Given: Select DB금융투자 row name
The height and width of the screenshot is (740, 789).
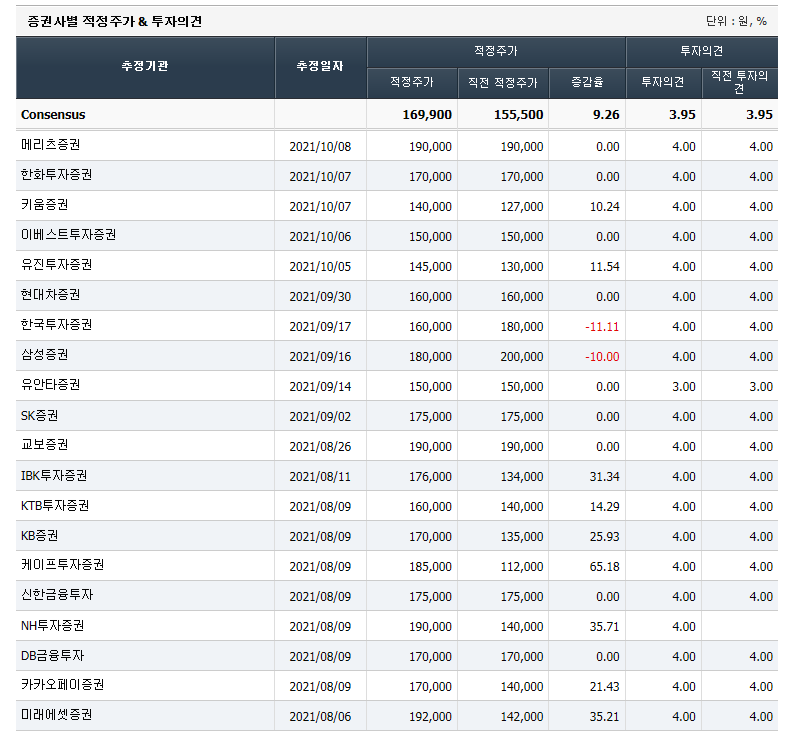Looking at the screenshot, I should coord(52,655).
